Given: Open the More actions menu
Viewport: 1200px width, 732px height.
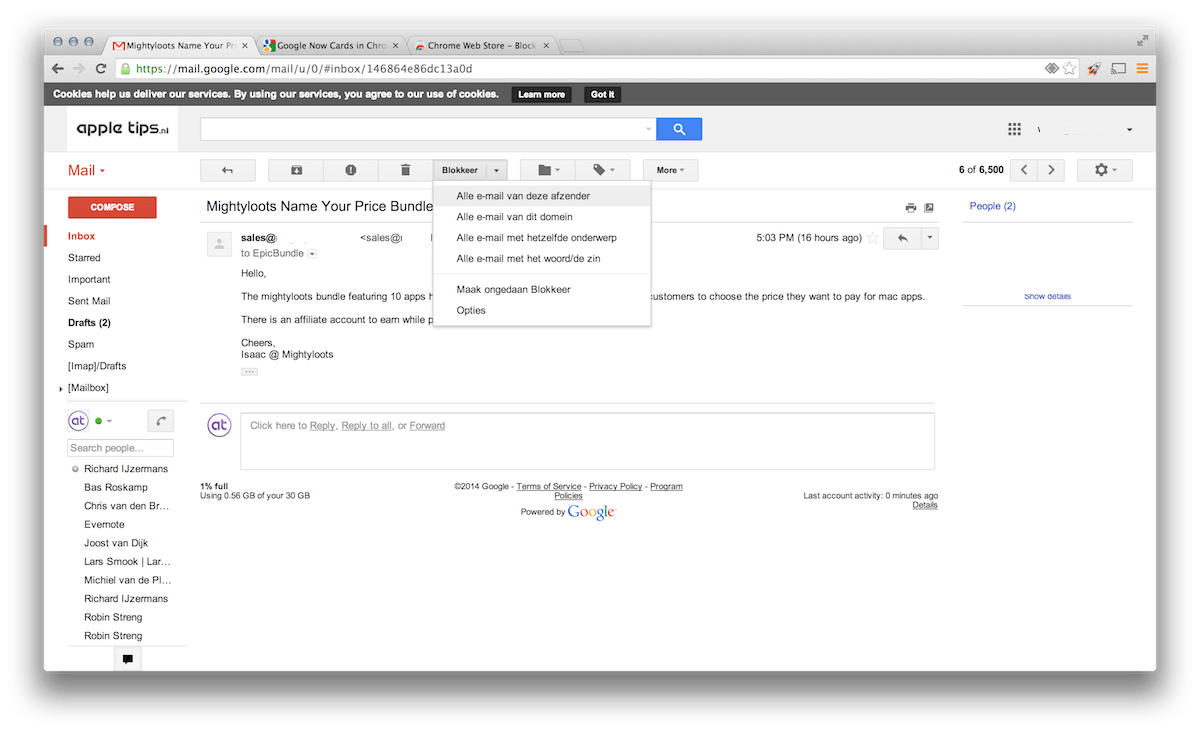Looking at the screenshot, I should tap(670, 170).
